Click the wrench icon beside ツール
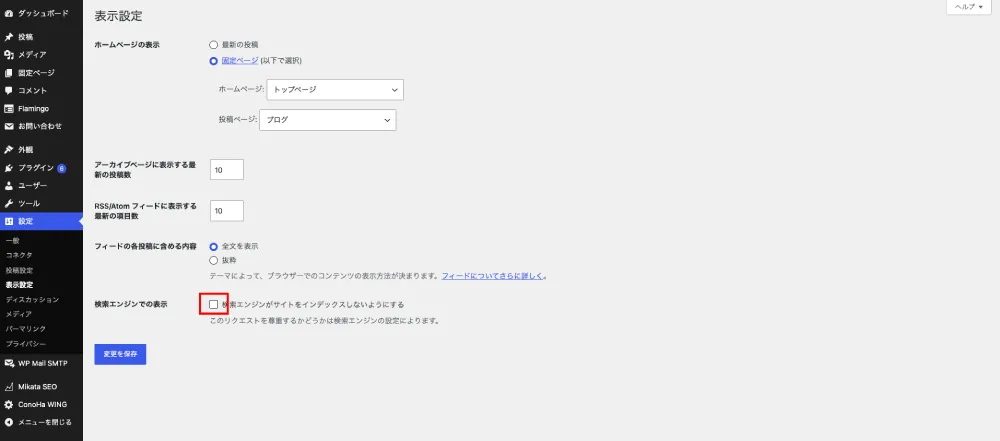This screenshot has height=441, width=1000. click(x=9, y=204)
